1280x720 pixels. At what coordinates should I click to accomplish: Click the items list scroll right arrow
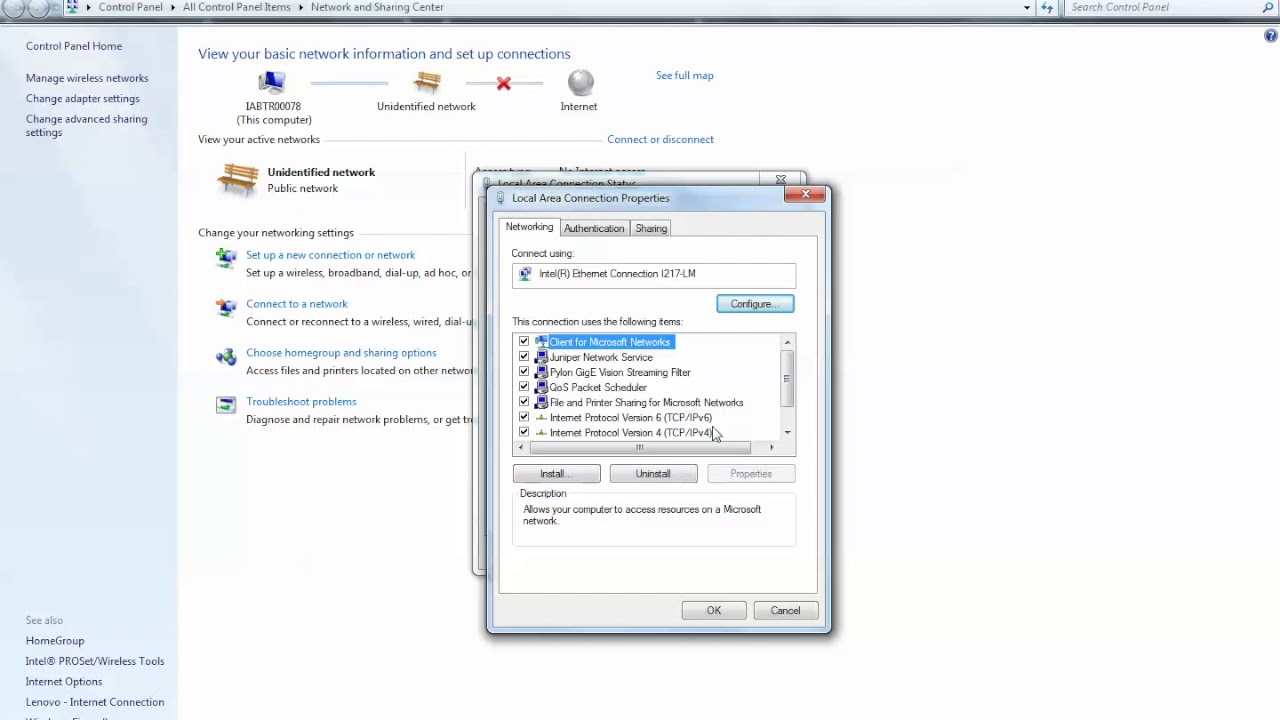771,447
